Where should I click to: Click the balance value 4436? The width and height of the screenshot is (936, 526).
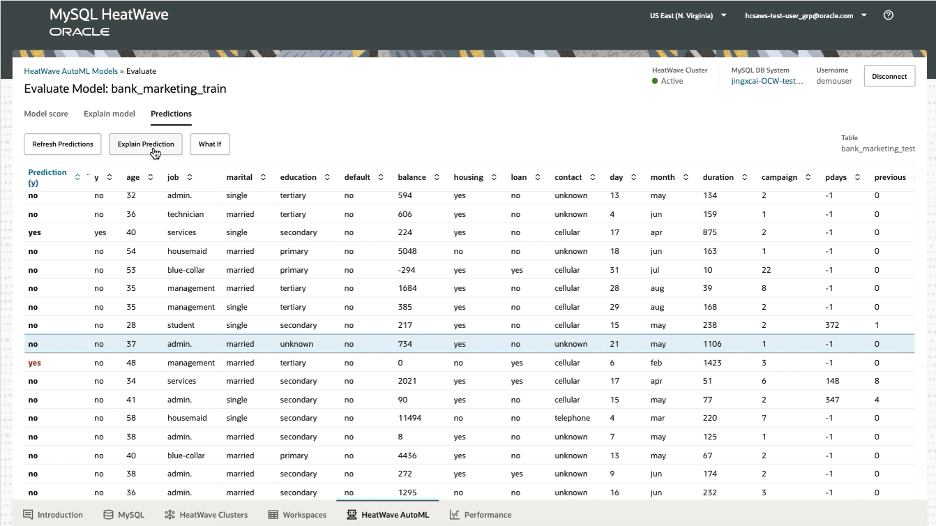tap(407, 455)
